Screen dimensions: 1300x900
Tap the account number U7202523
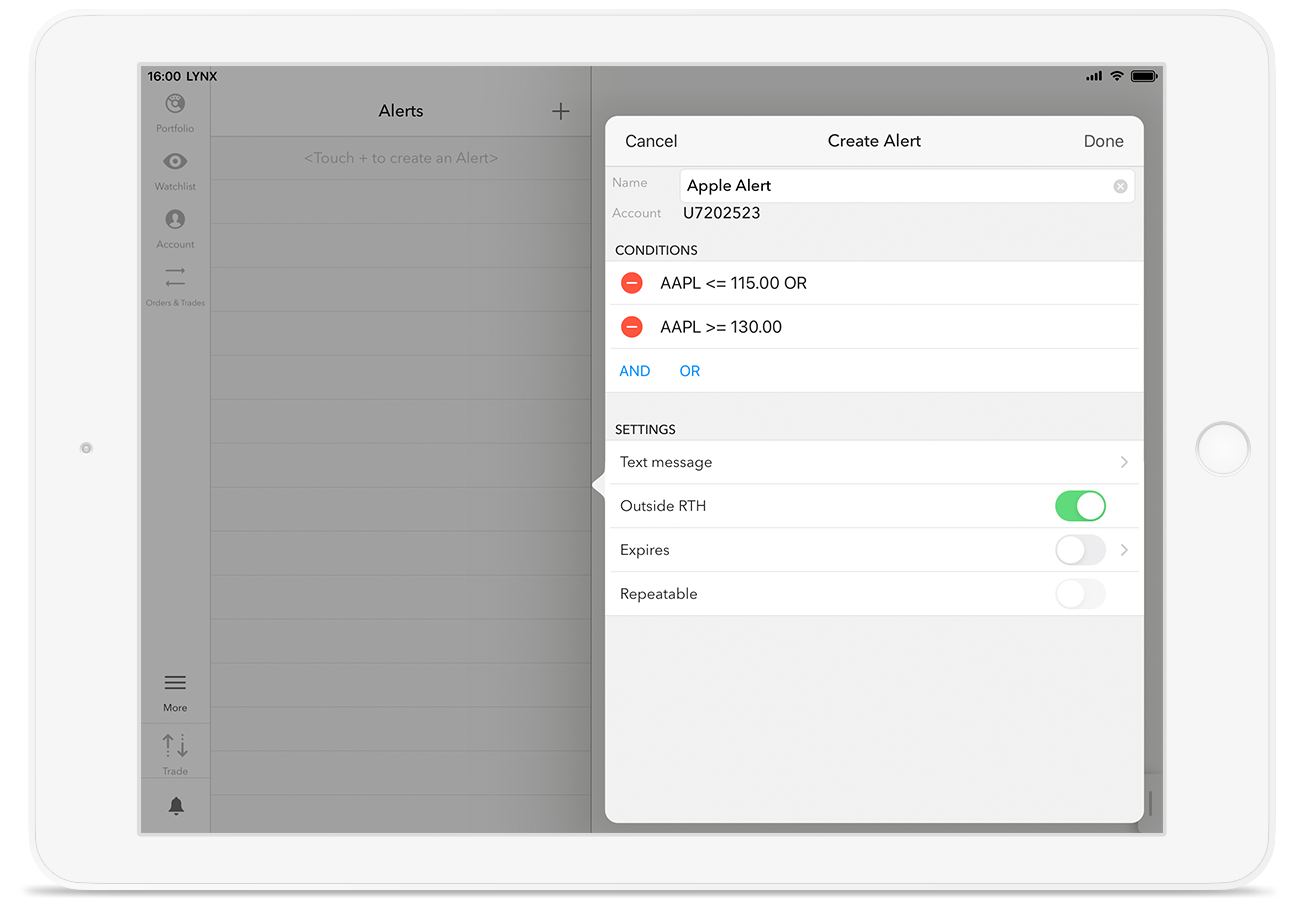pos(722,213)
